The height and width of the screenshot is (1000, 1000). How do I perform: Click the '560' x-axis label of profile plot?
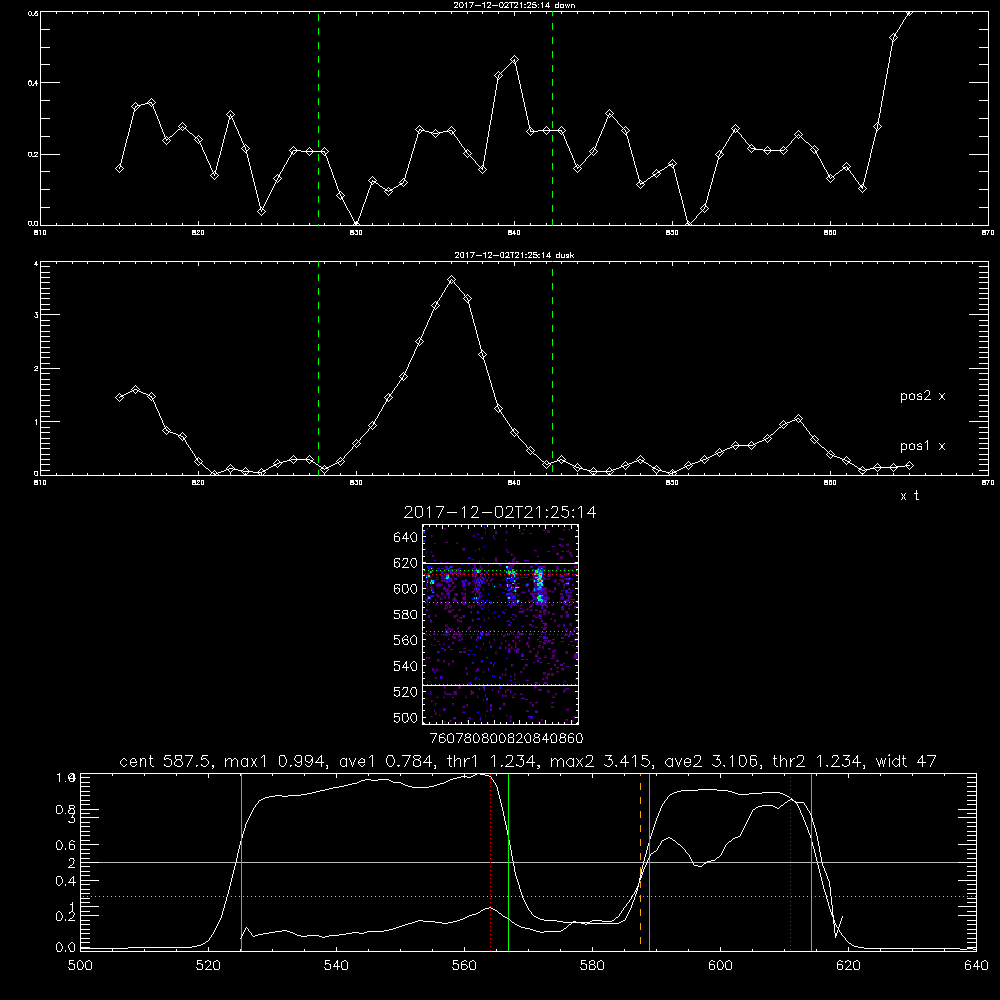coord(464,966)
